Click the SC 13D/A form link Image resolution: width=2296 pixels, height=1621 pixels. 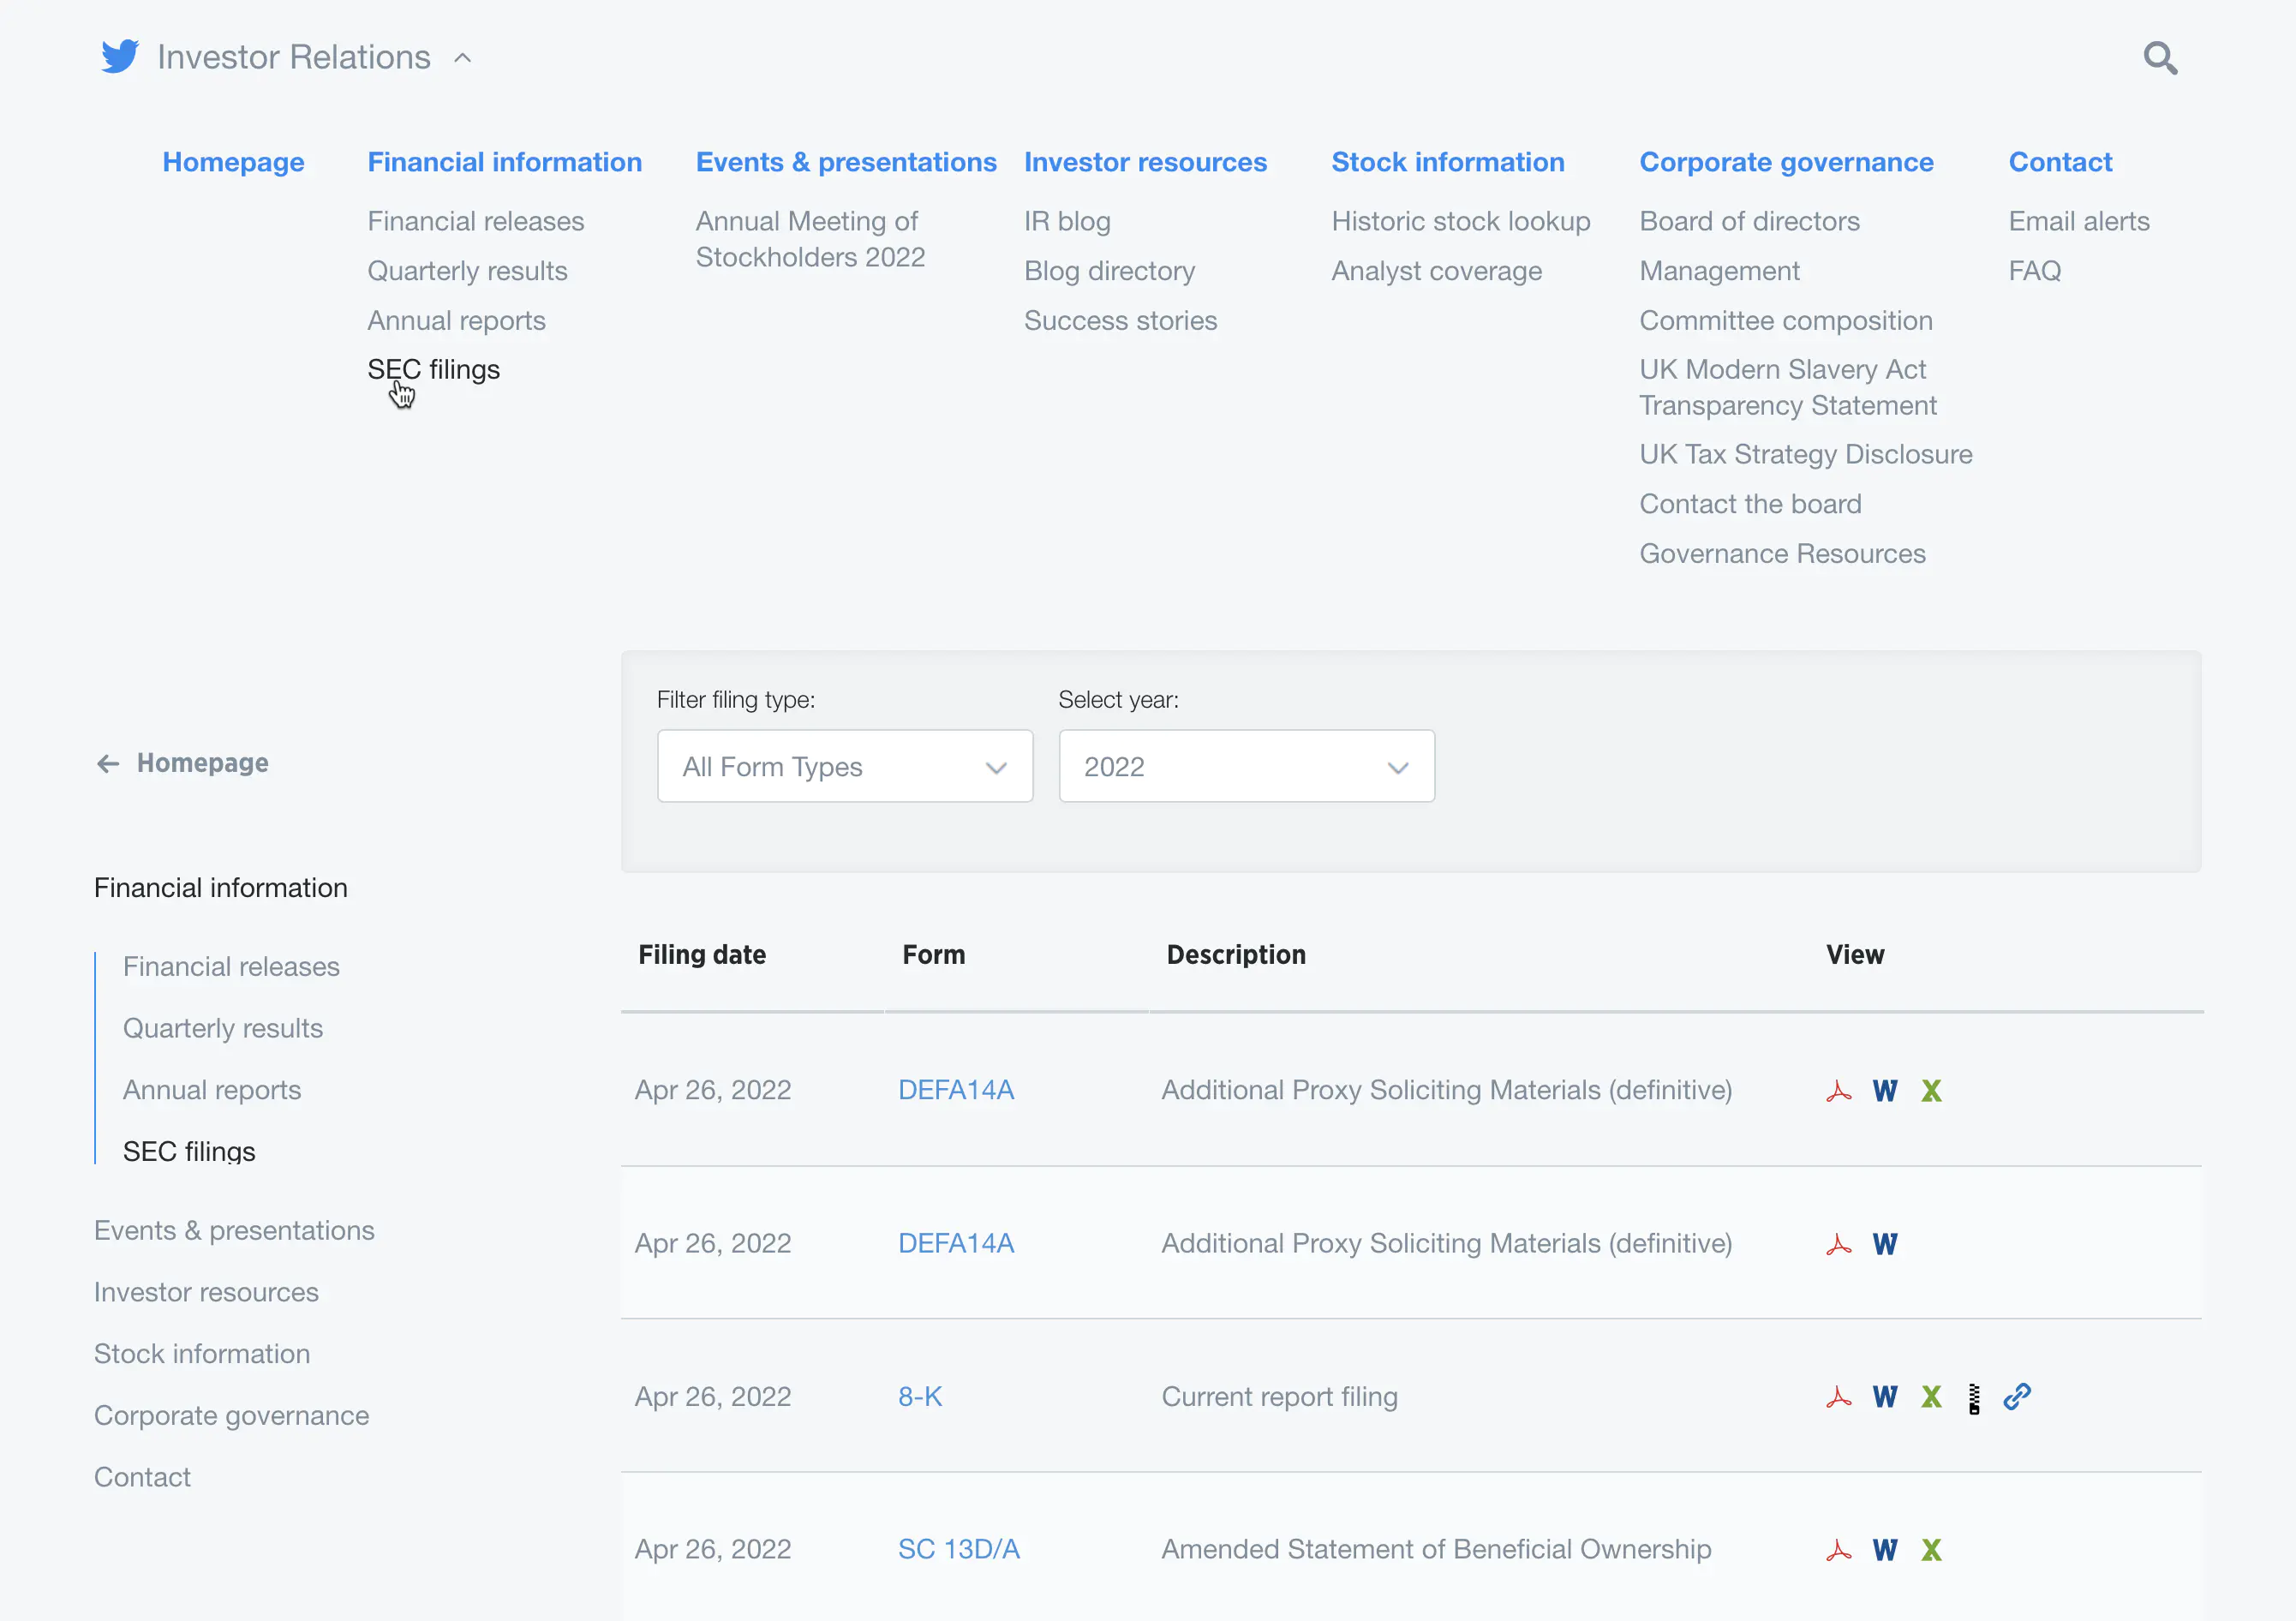click(x=958, y=1549)
